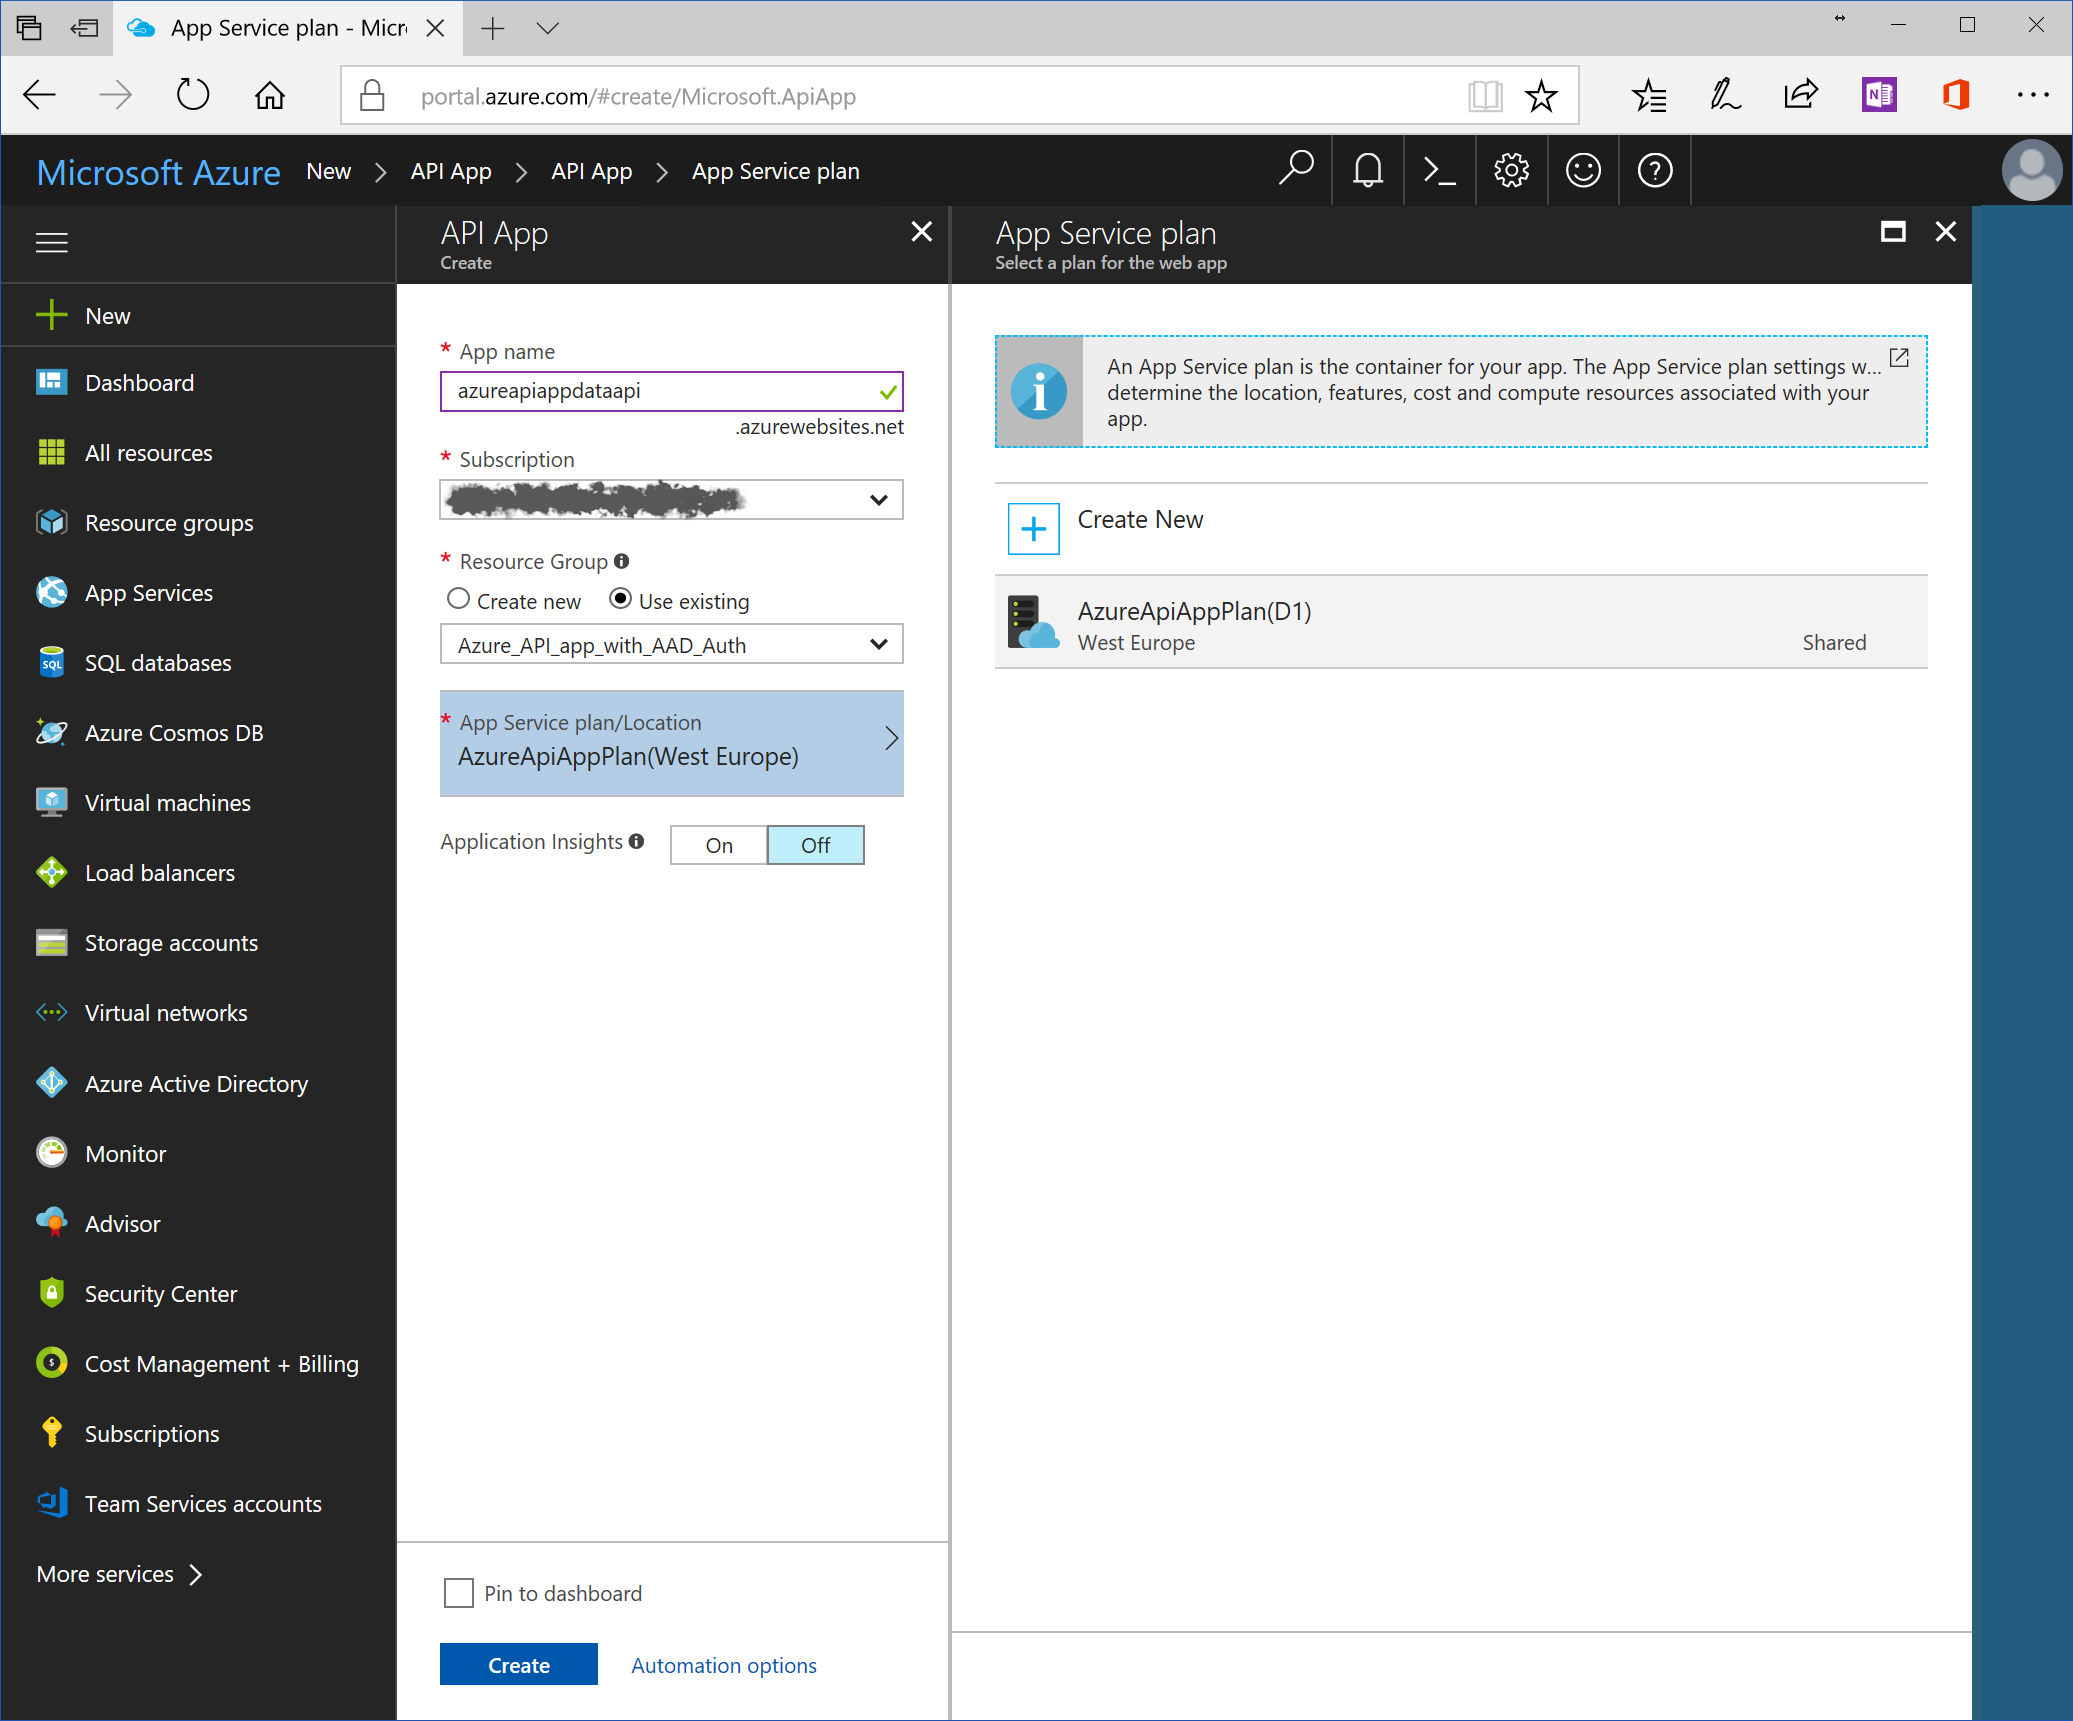
Task: Expand More services in sidebar
Action: (x=119, y=1574)
